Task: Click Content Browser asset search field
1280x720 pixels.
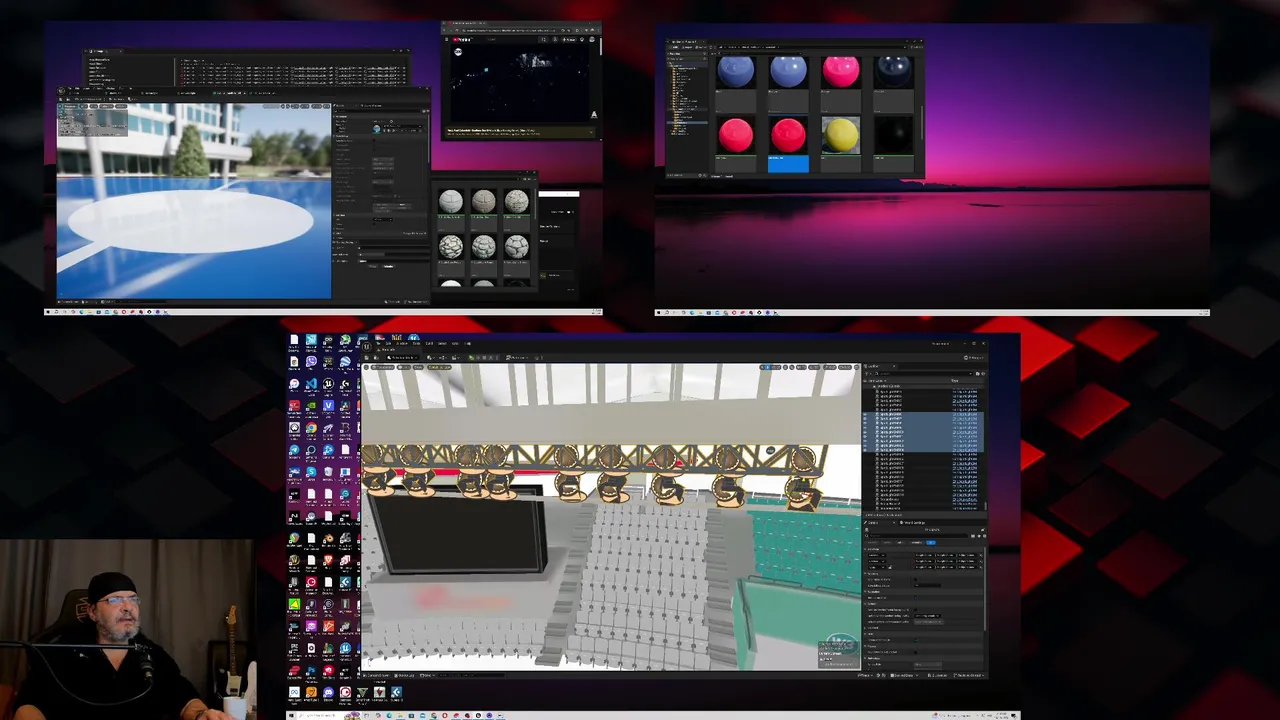Action: tap(761, 53)
